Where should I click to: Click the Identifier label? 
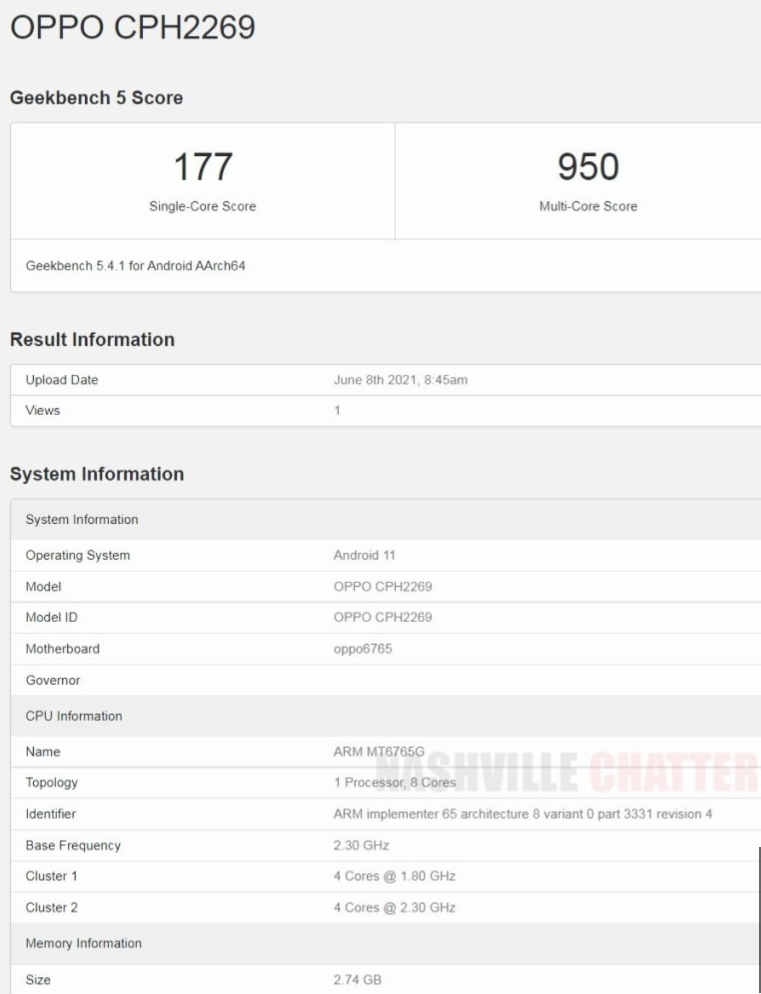(x=50, y=814)
